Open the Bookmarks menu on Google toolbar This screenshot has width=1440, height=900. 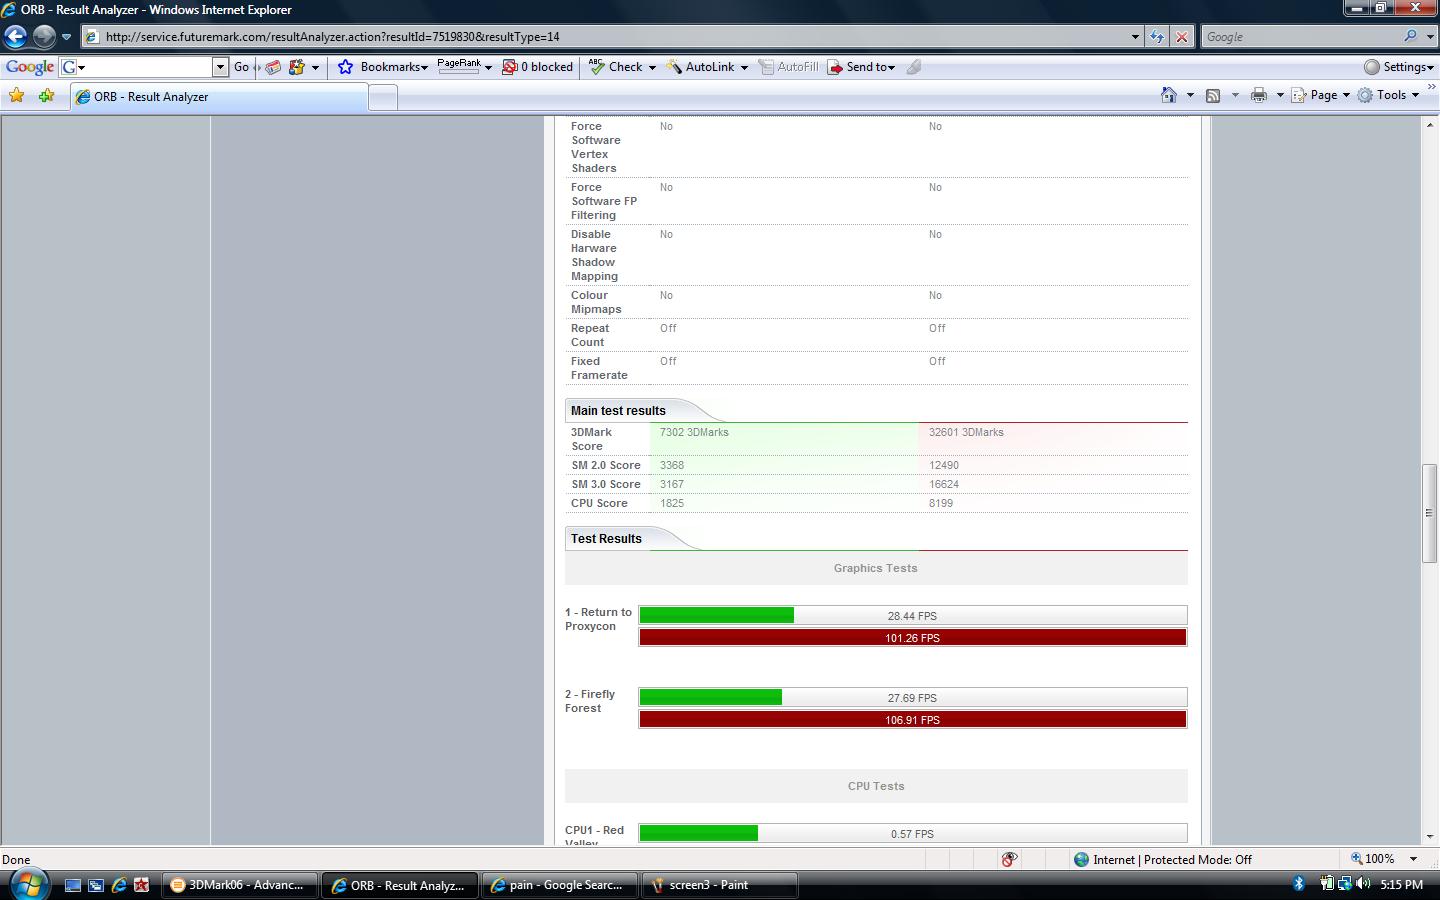(393, 67)
